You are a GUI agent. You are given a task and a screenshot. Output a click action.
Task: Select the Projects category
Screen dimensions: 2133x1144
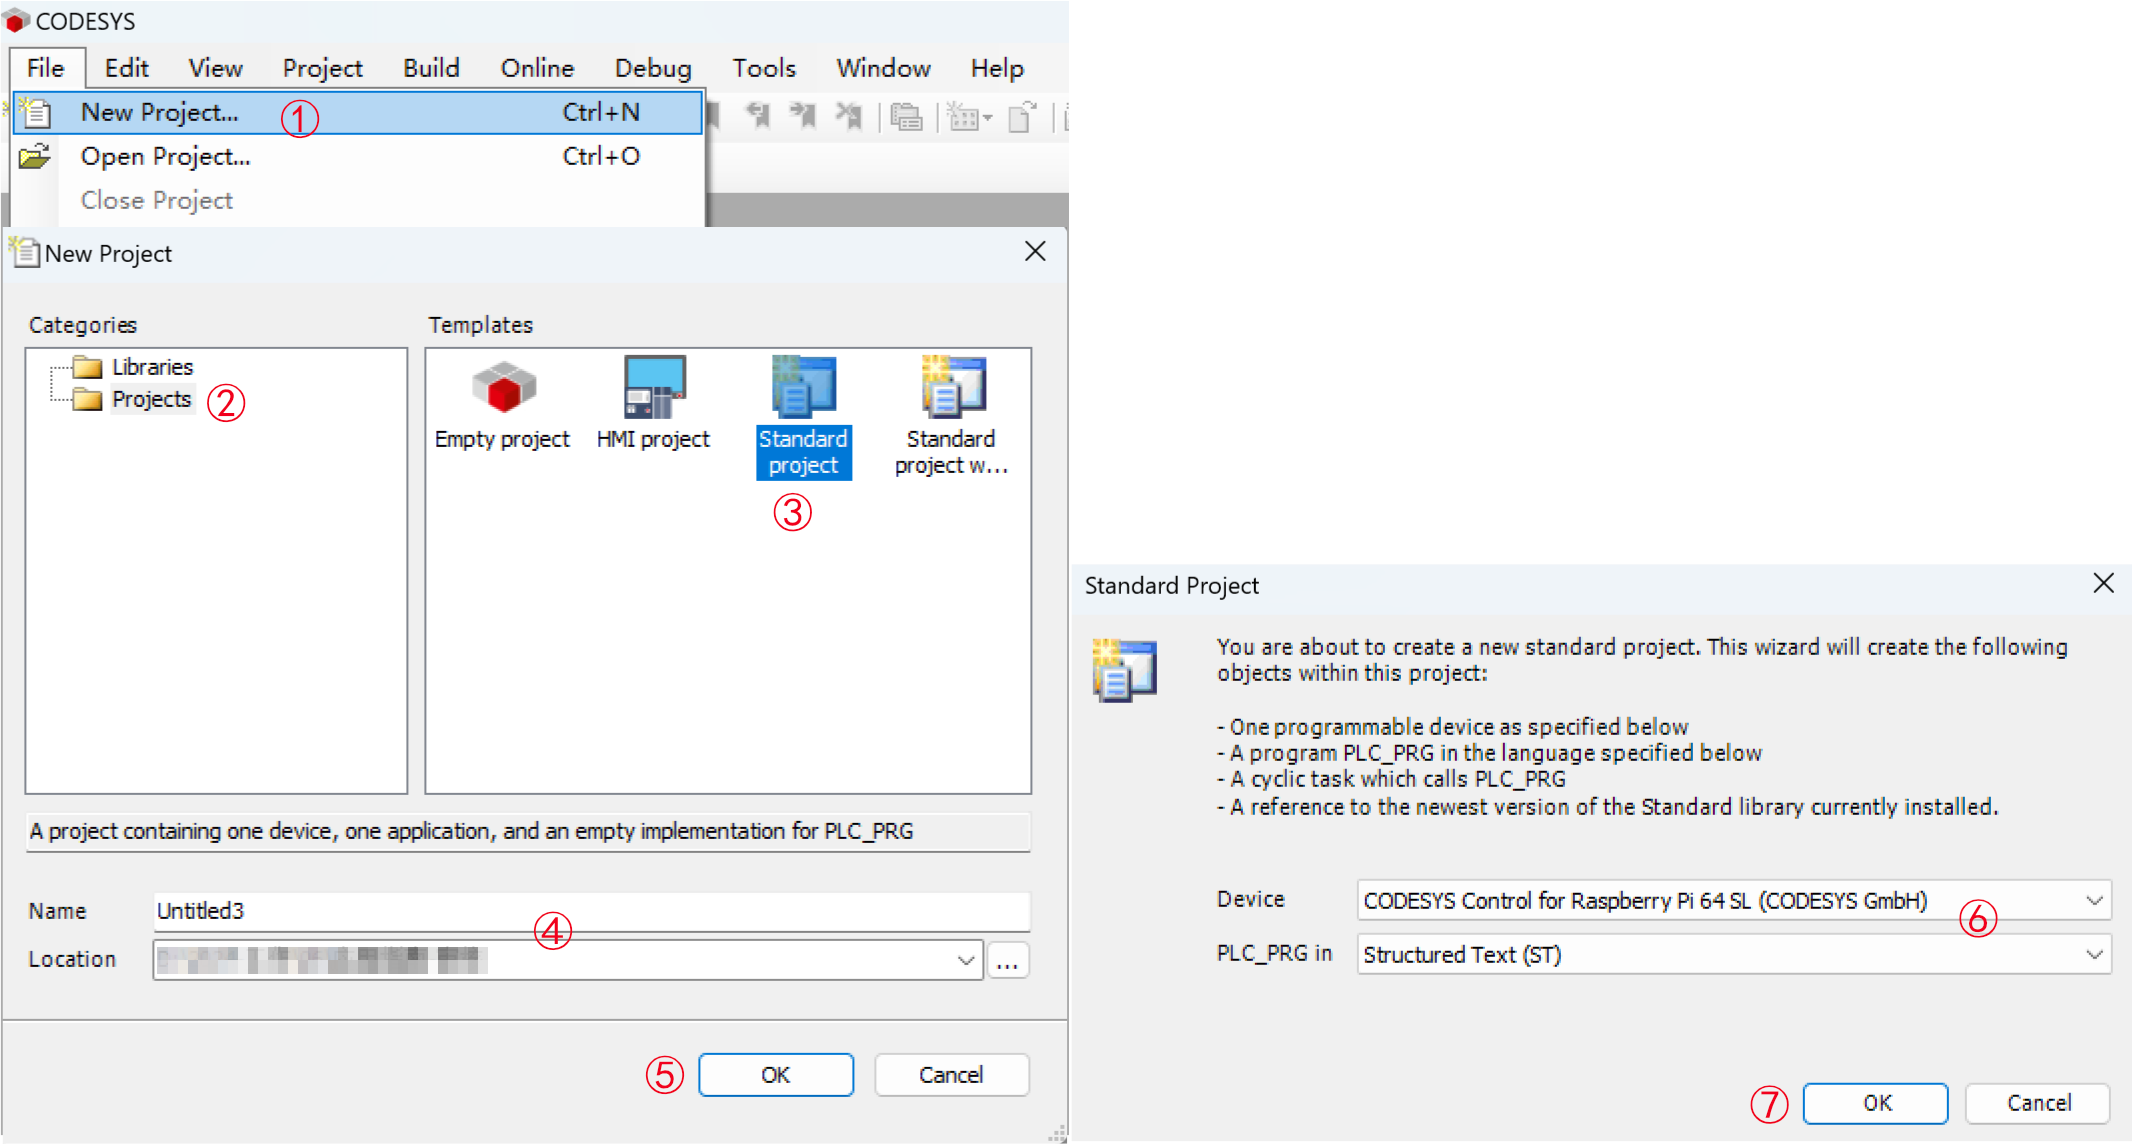tap(151, 400)
